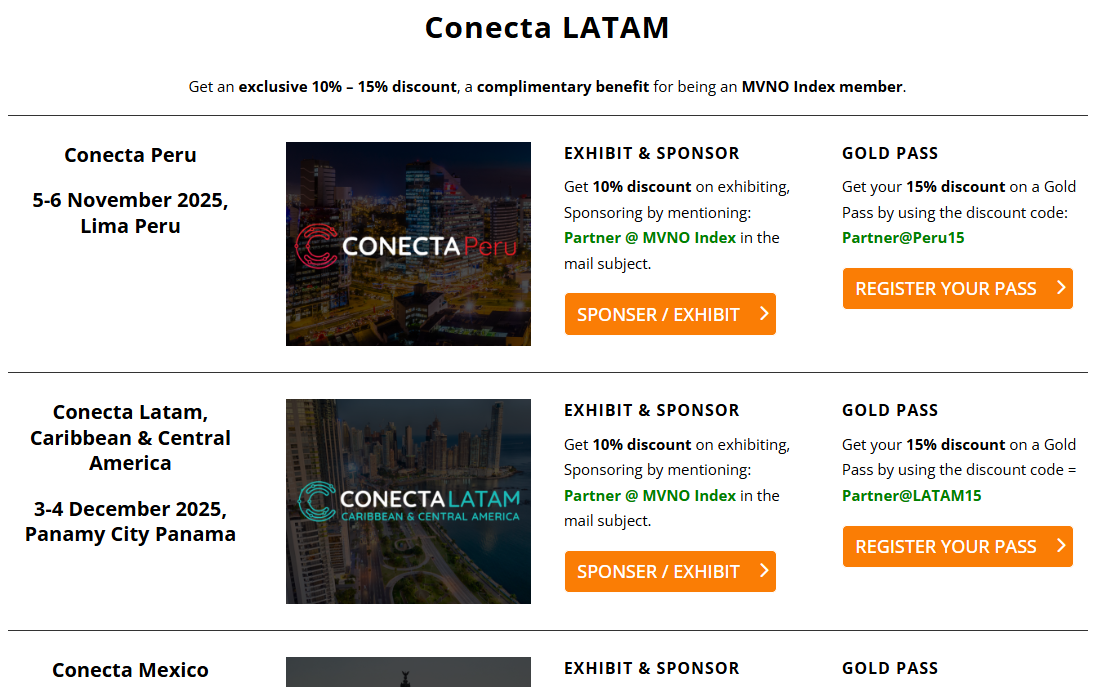Click the teal circular Conecta LATAM logo icon

pos(318,502)
